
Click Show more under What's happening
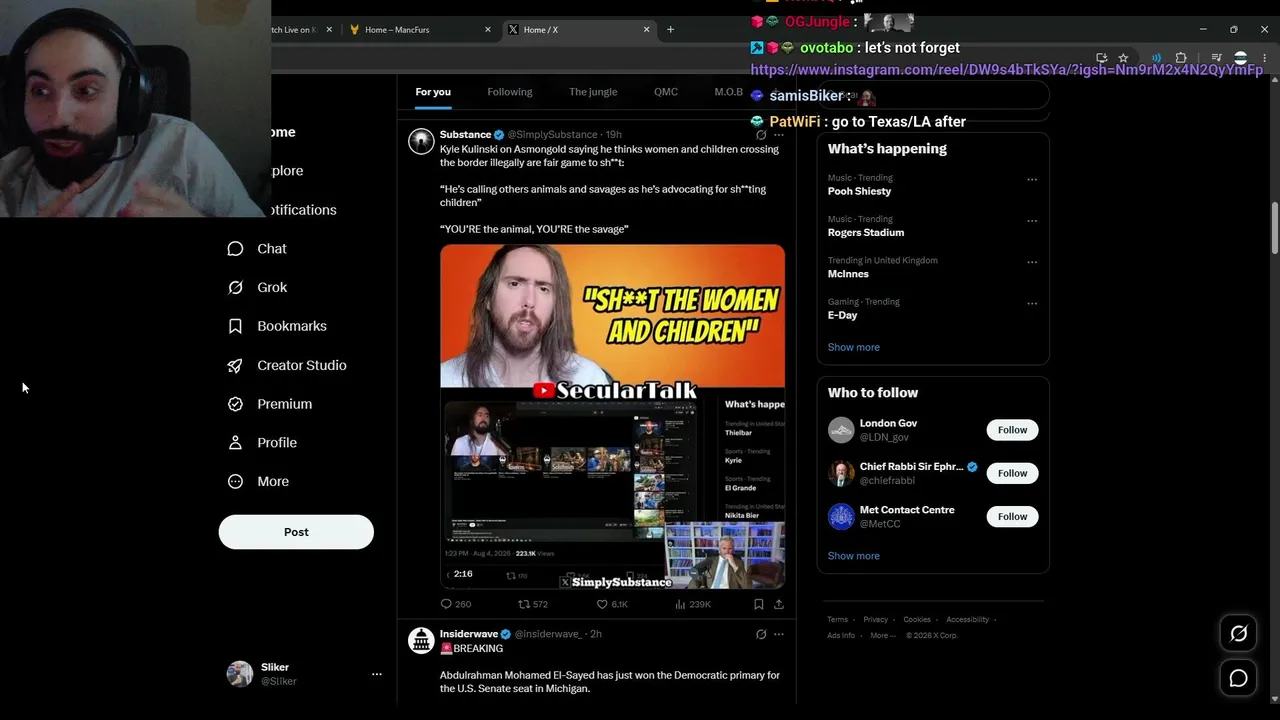coord(854,347)
